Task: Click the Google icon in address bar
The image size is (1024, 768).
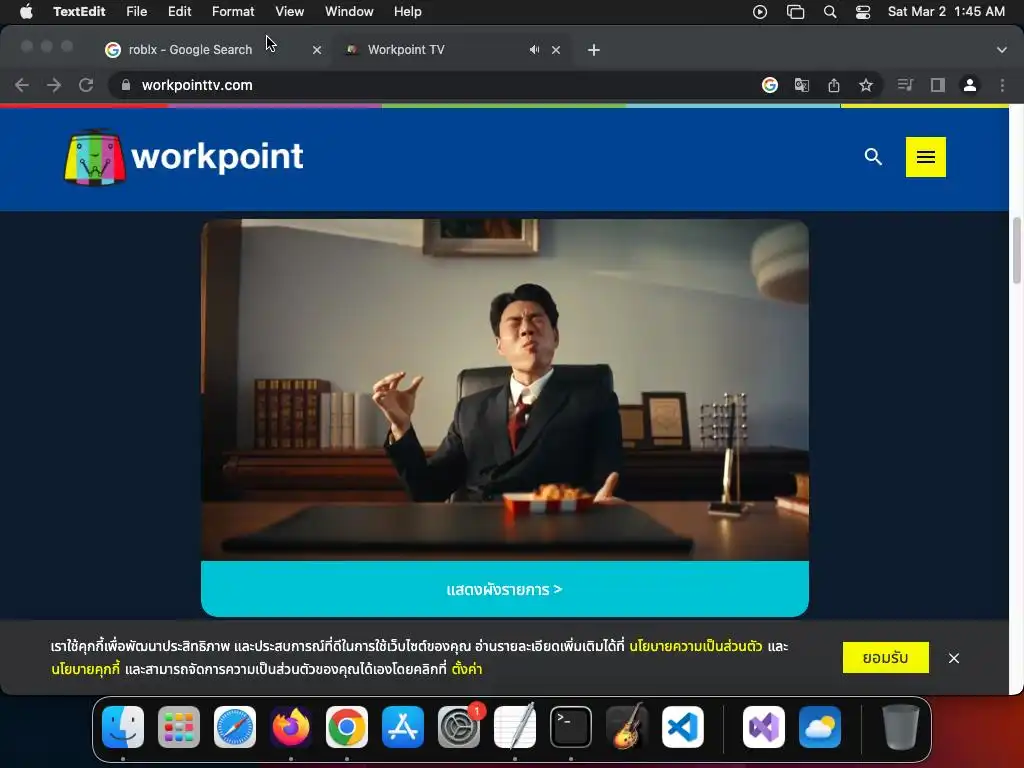Action: click(x=770, y=85)
